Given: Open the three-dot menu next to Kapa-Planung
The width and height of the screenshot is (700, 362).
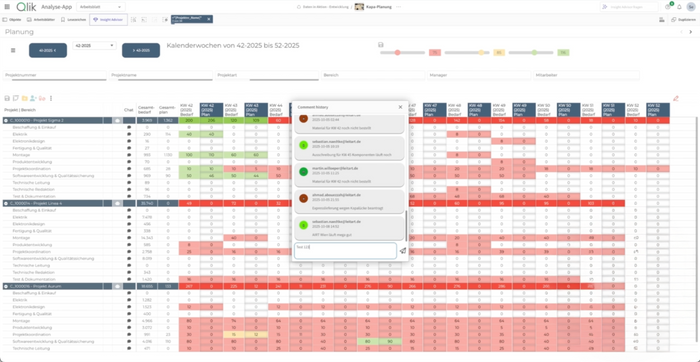Looking at the screenshot, I should coord(399,7).
